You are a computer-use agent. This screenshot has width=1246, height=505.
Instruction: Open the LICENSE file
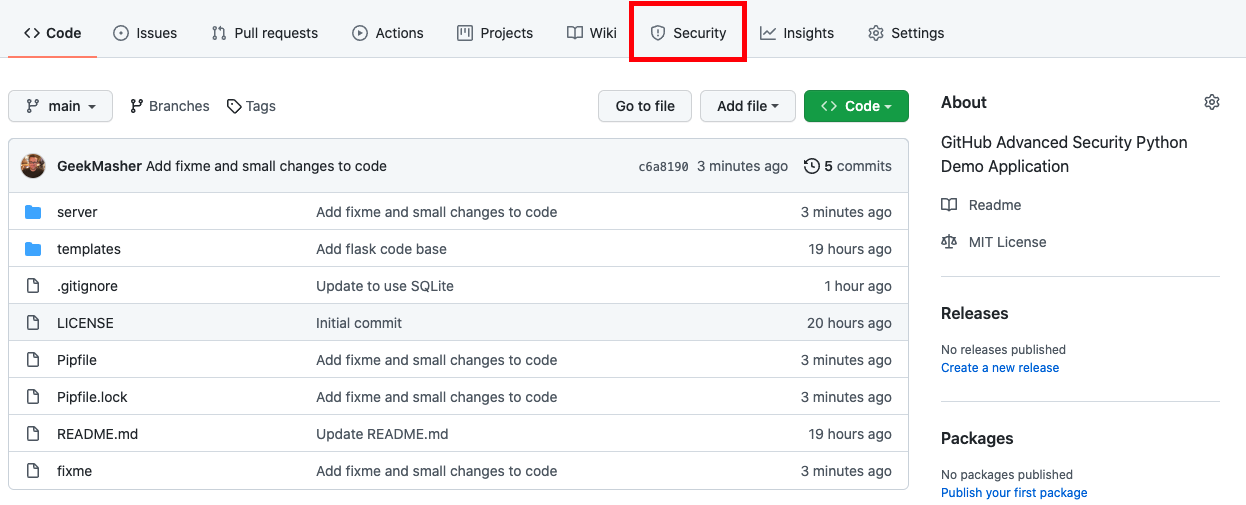click(x=85, y=323)
